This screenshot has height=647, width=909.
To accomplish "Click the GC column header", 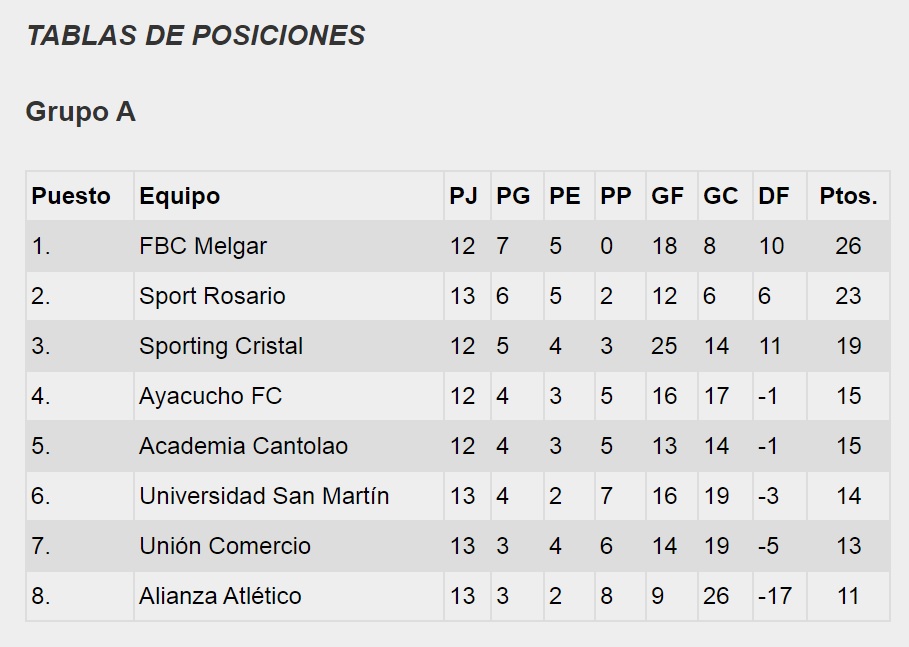I will (720, 196).
